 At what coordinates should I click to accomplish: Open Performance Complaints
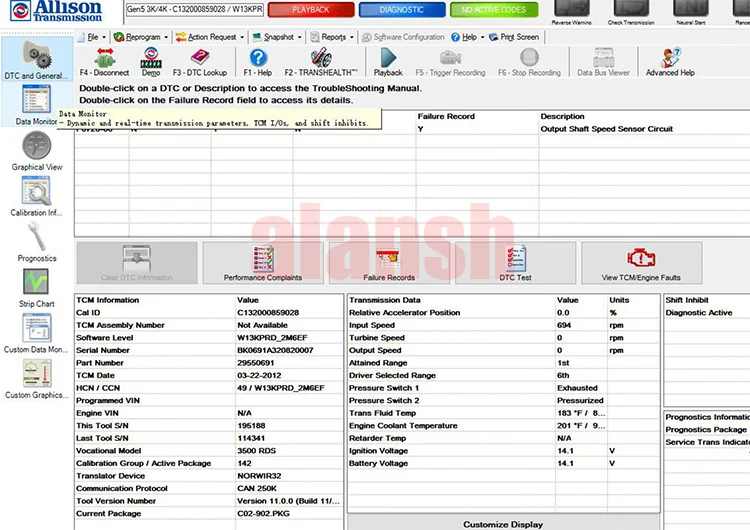pyautogui.click(x=263, y=263)
